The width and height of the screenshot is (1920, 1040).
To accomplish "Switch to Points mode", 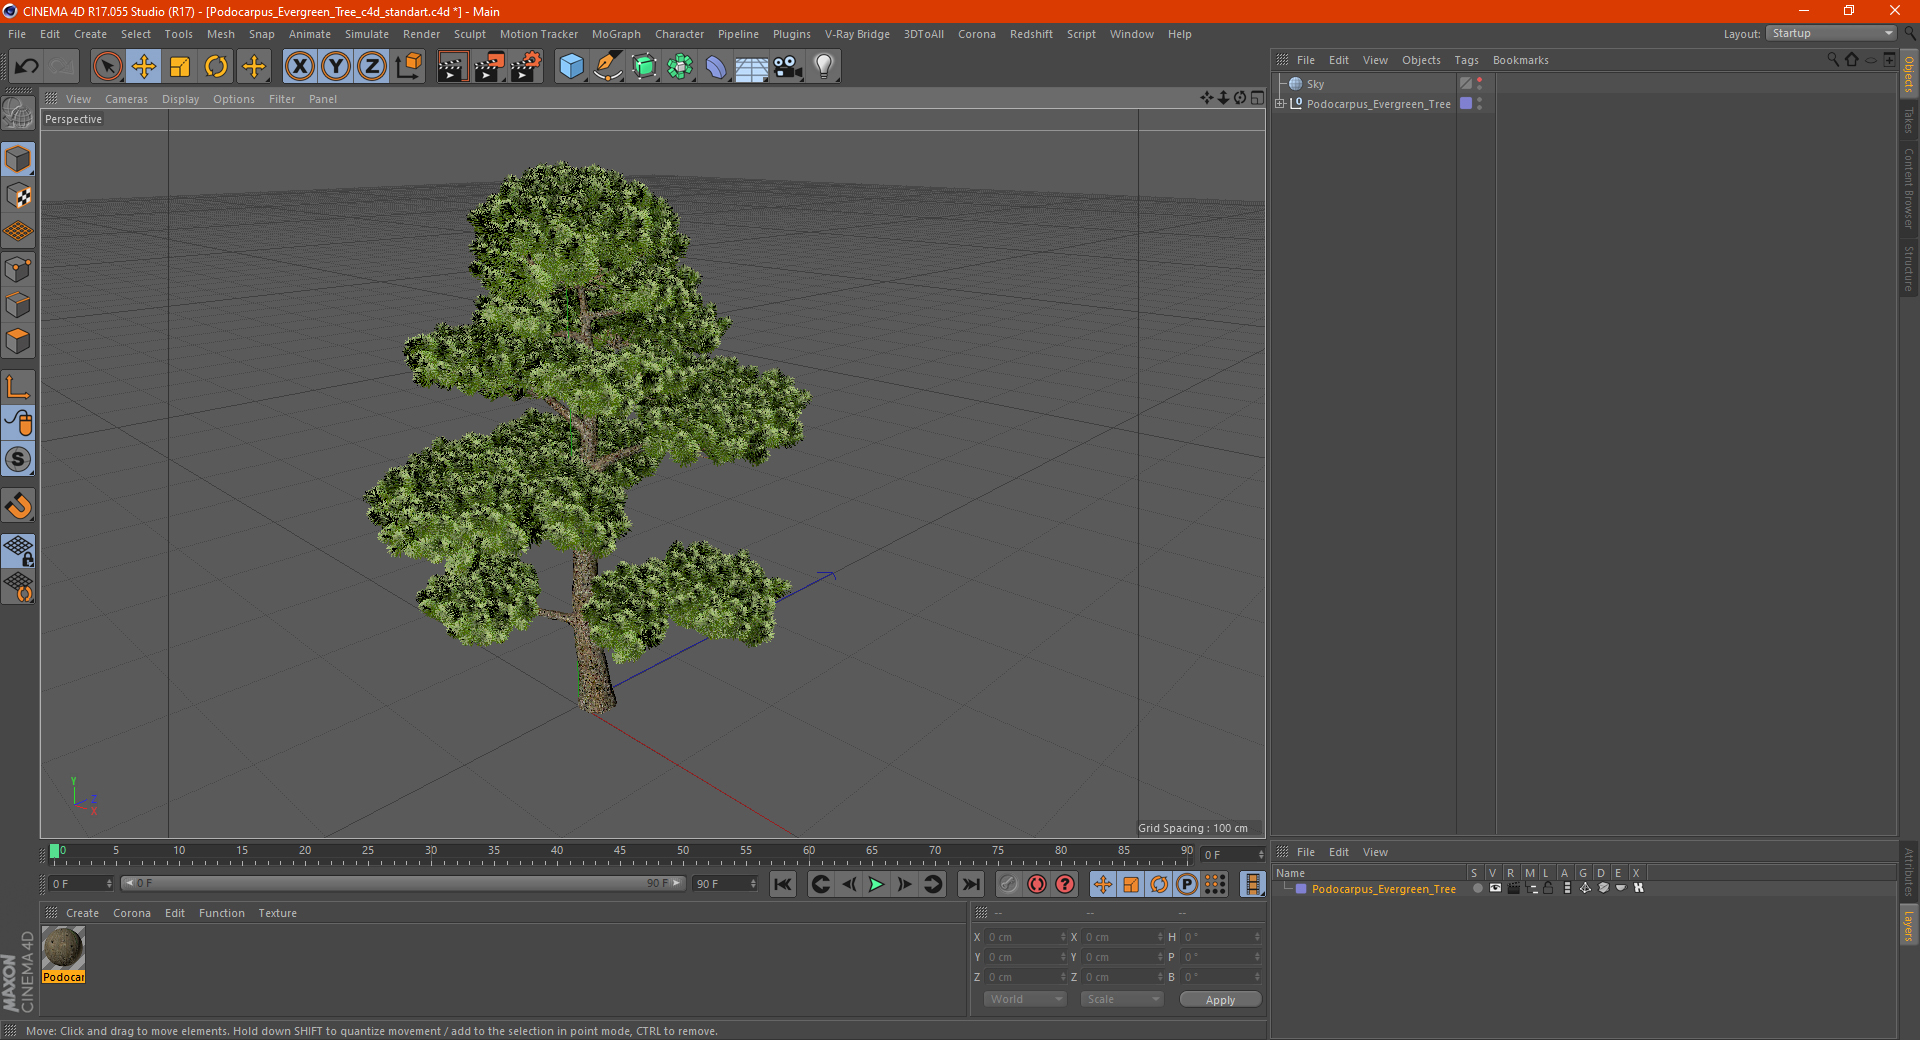I will pyautogui.click(x=18, y=269).
